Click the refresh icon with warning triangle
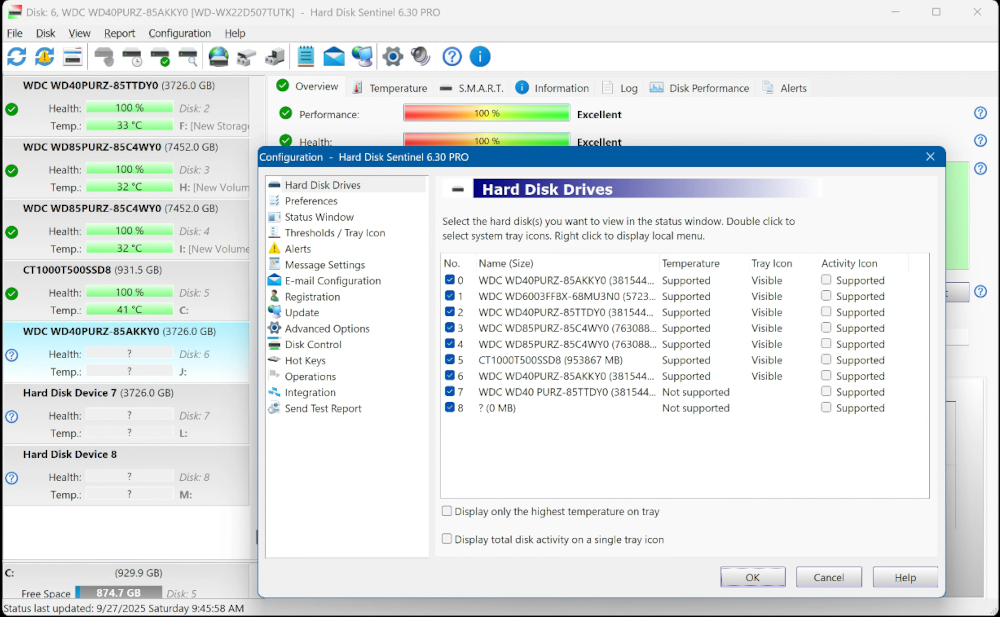1000x617 pixels. (x=45, y=57)
